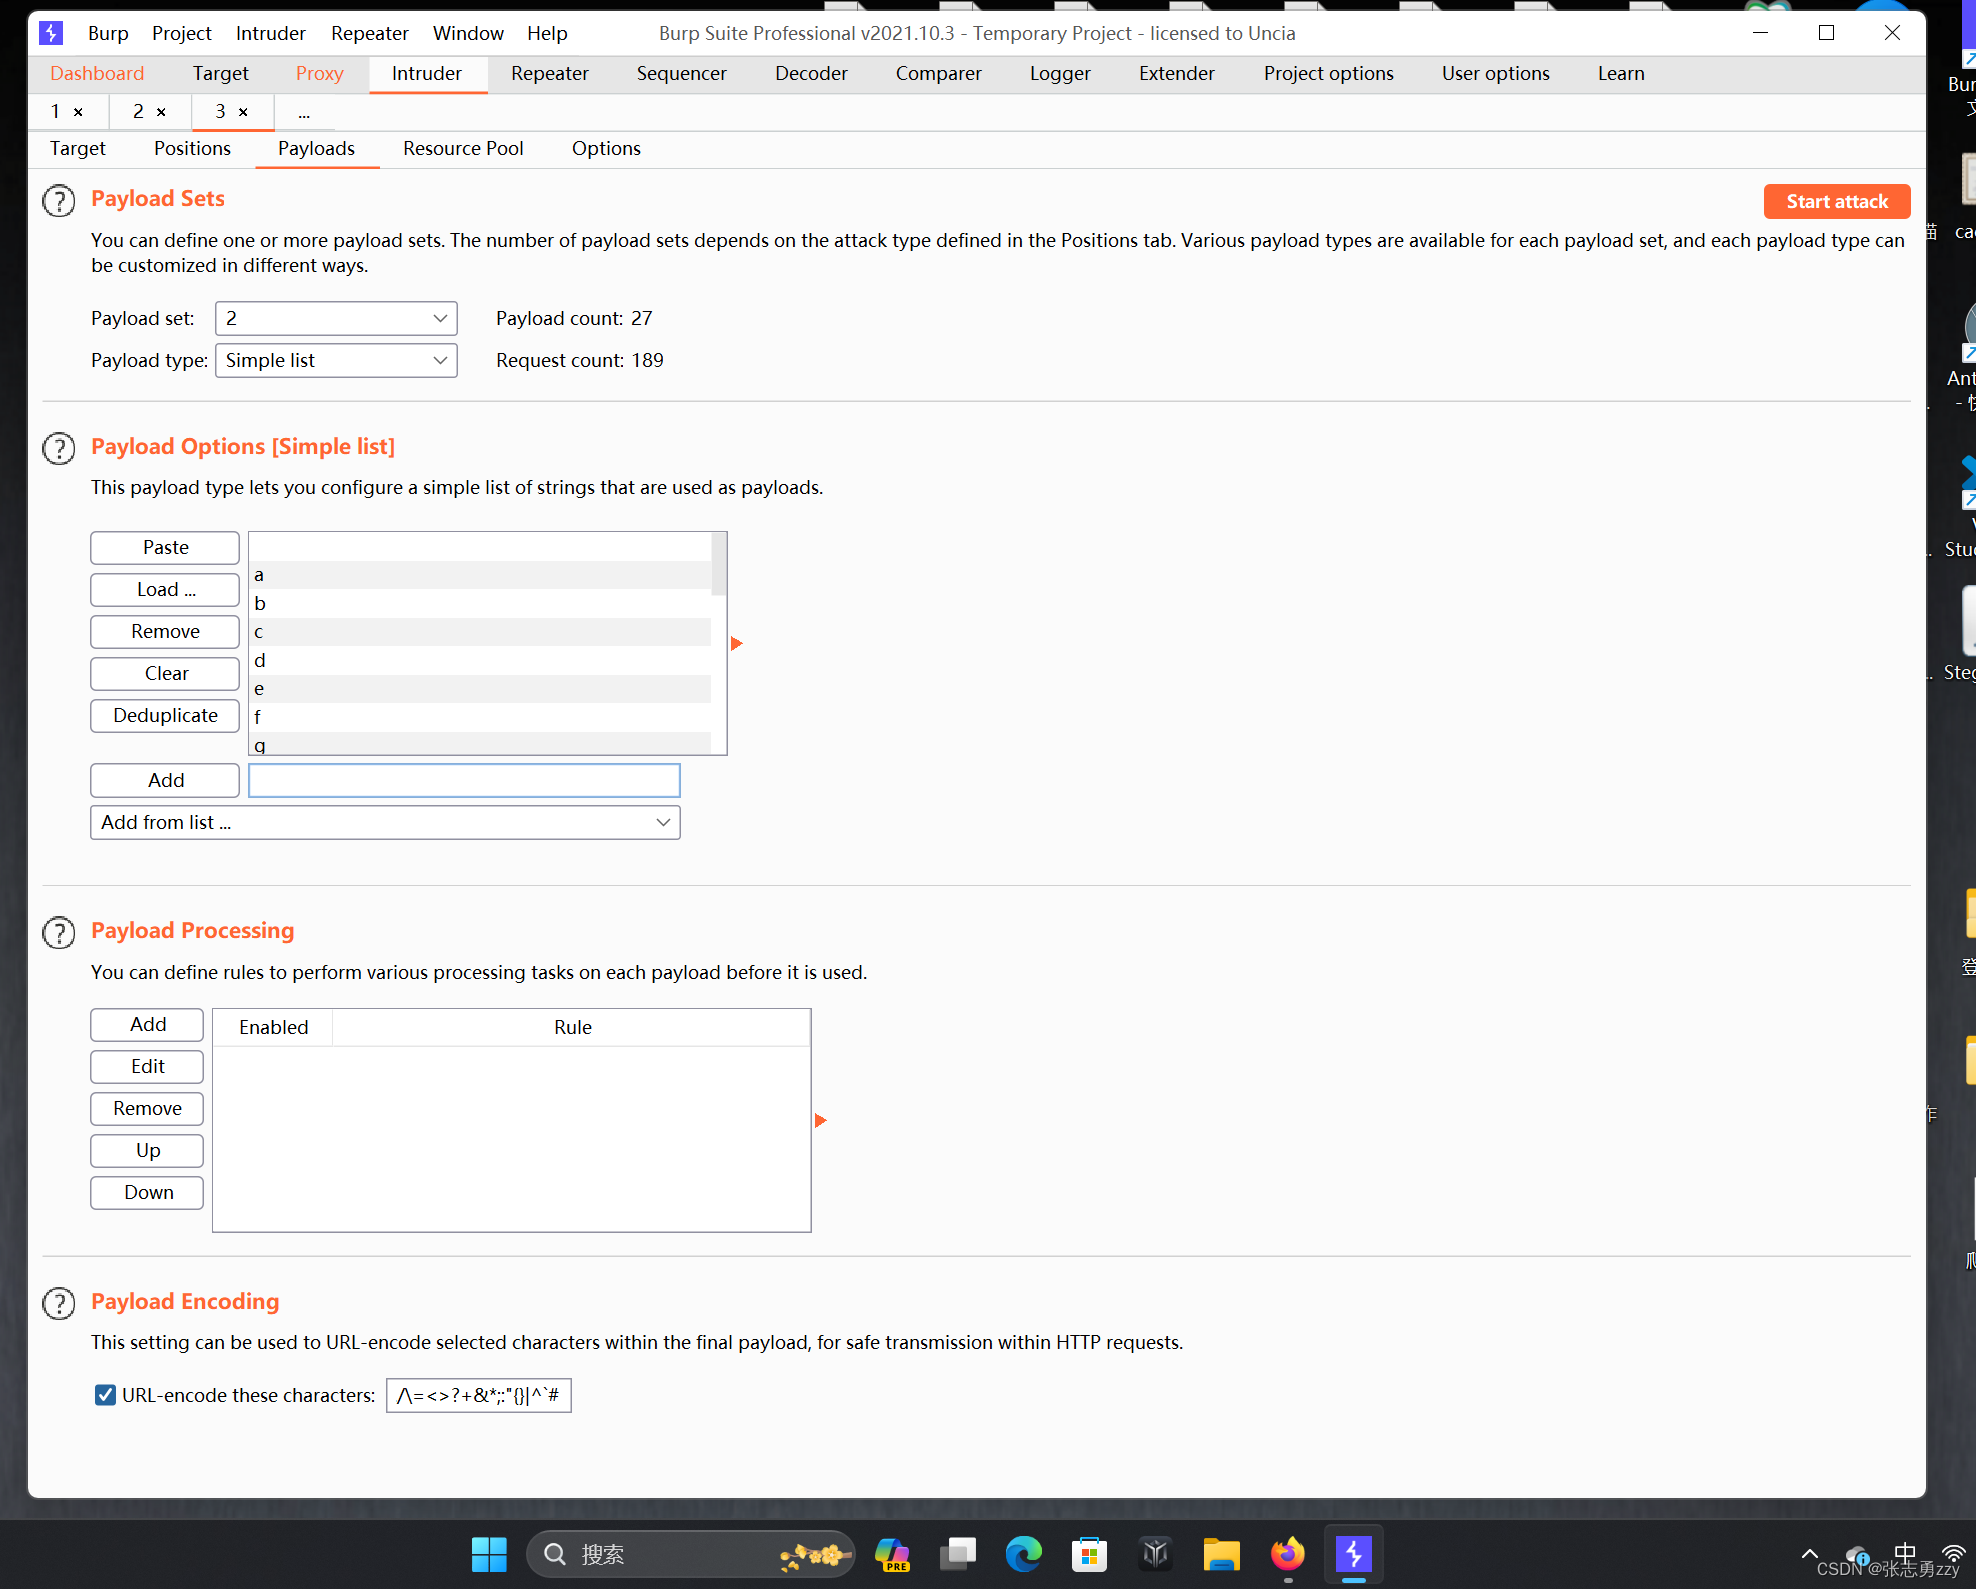The height and width of the screenshot is (1589, 1976).
Task: Uncheck URL-encode these characters
Action: click(105, 1395)
